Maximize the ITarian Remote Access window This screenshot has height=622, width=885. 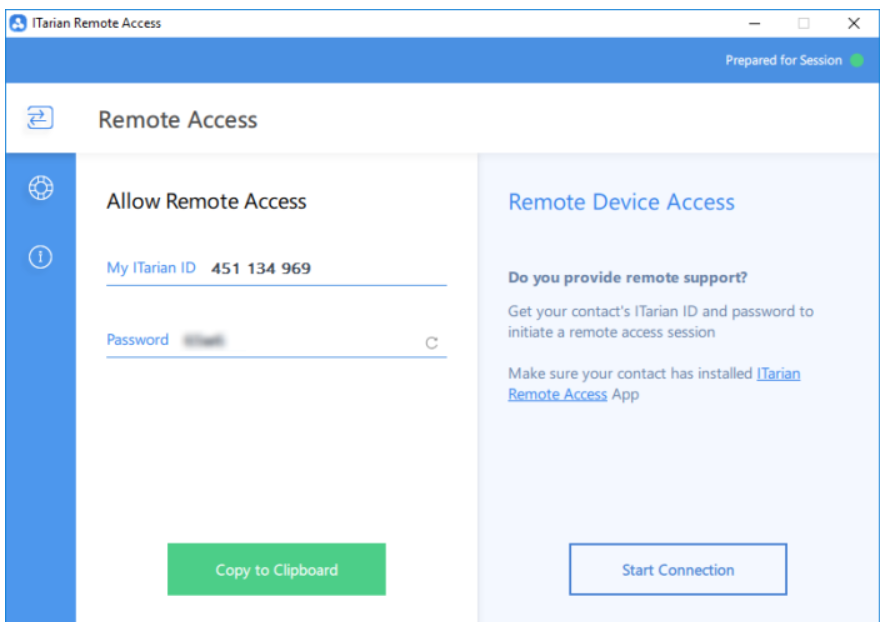click(803, 23)
